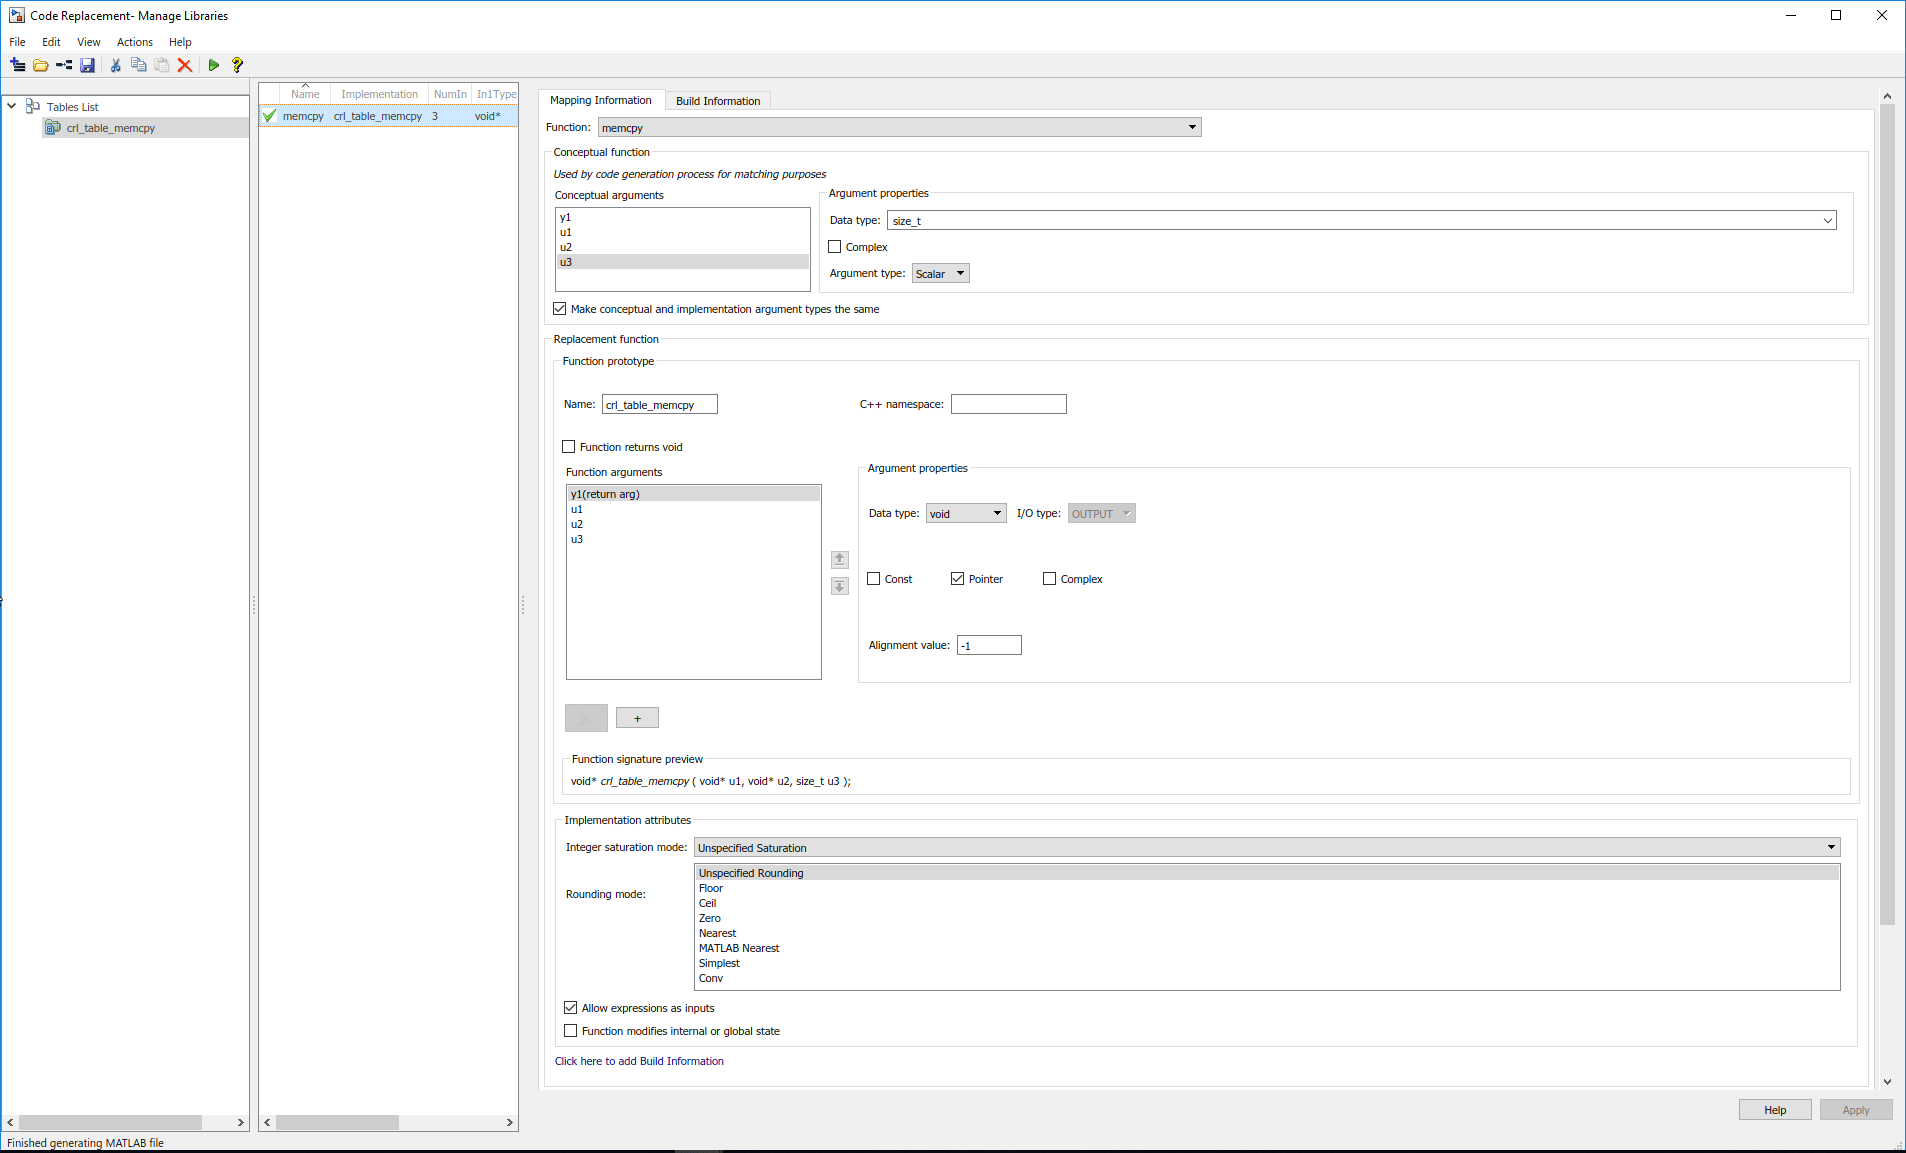Screen dimensions: 1906x1153
Task: Open the View menu
Action: pyautogui.click(x=89, y=42)
